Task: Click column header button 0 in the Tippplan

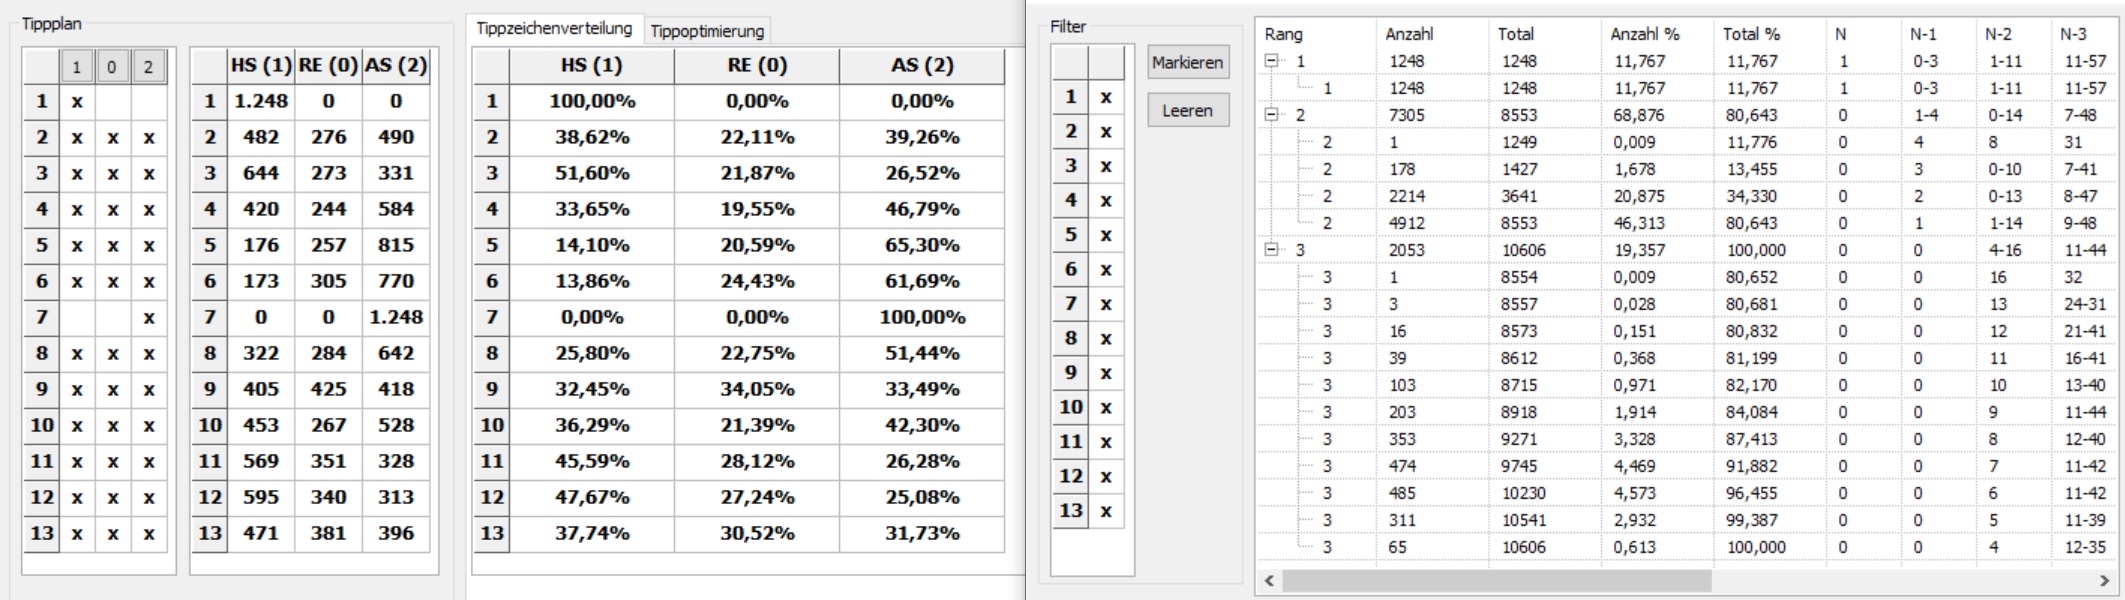Action: point(112,67)
